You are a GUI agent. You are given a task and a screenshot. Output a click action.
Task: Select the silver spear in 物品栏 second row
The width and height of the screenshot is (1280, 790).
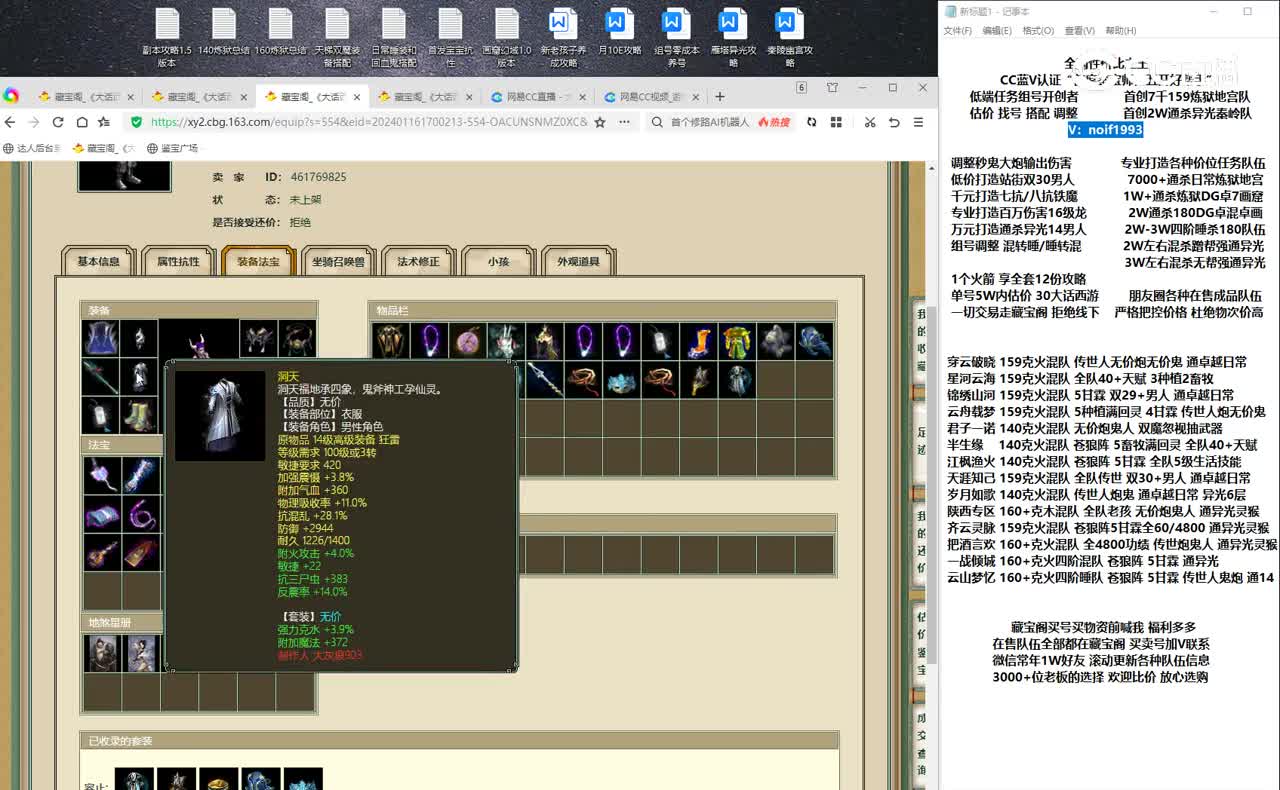(x=544, y=379)
